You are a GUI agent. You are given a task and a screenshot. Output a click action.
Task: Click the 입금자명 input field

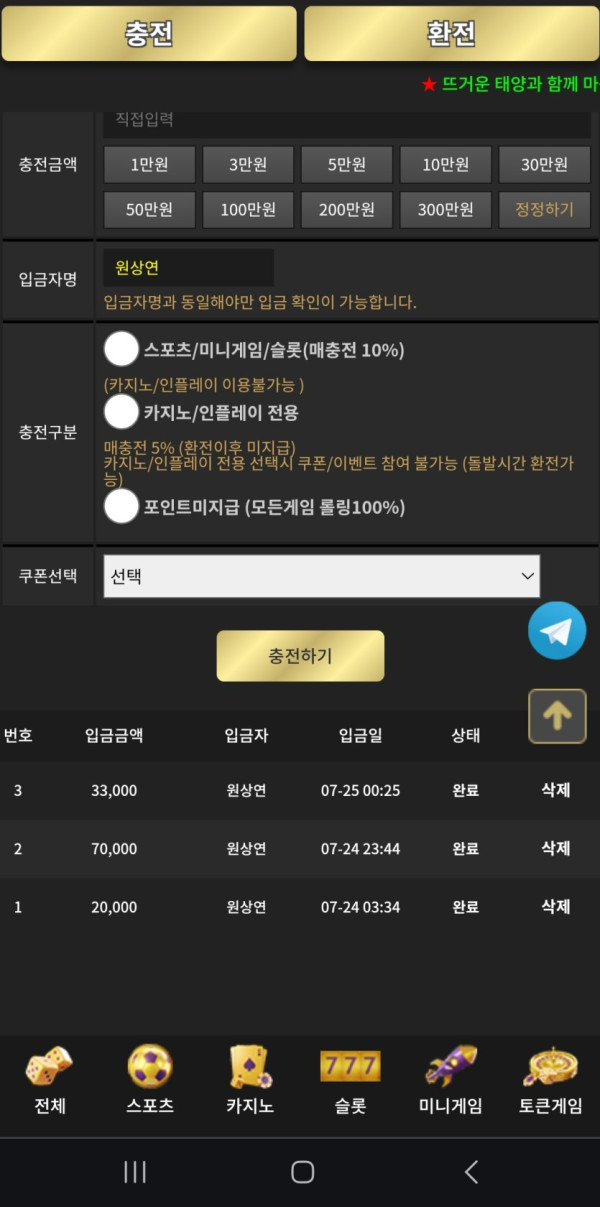click(x=188, y=268)
